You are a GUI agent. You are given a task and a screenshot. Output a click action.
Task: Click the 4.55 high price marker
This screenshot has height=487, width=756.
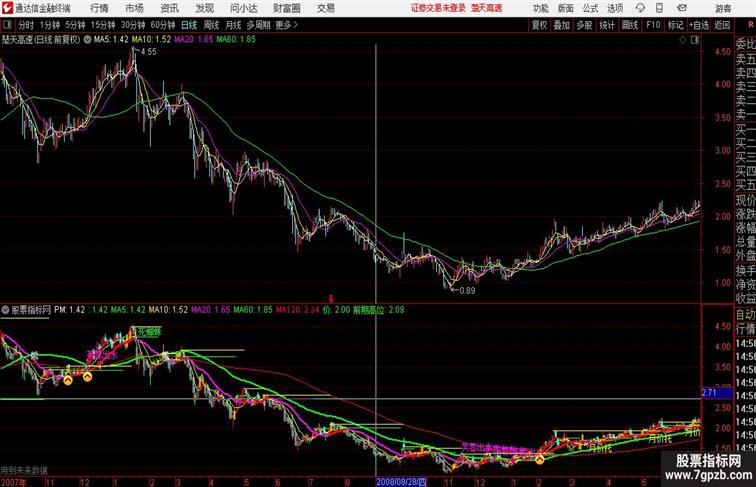coord(148,52)
